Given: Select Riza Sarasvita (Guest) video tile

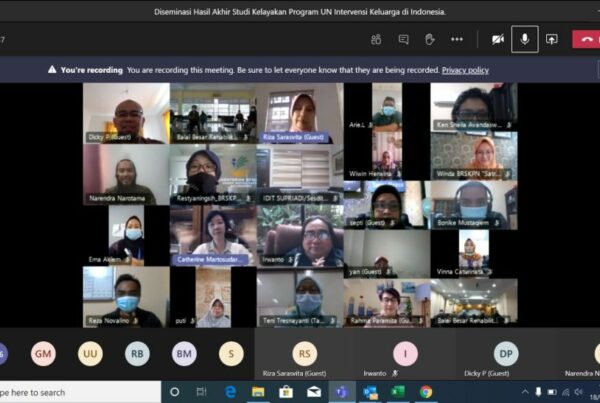Looking at the screenshot, I should (x=300, y=113).
